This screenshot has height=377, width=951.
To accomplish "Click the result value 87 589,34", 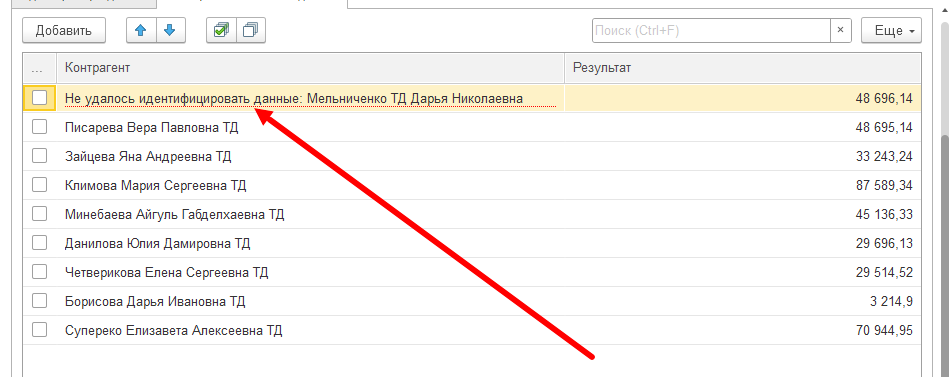I will 884,185.
